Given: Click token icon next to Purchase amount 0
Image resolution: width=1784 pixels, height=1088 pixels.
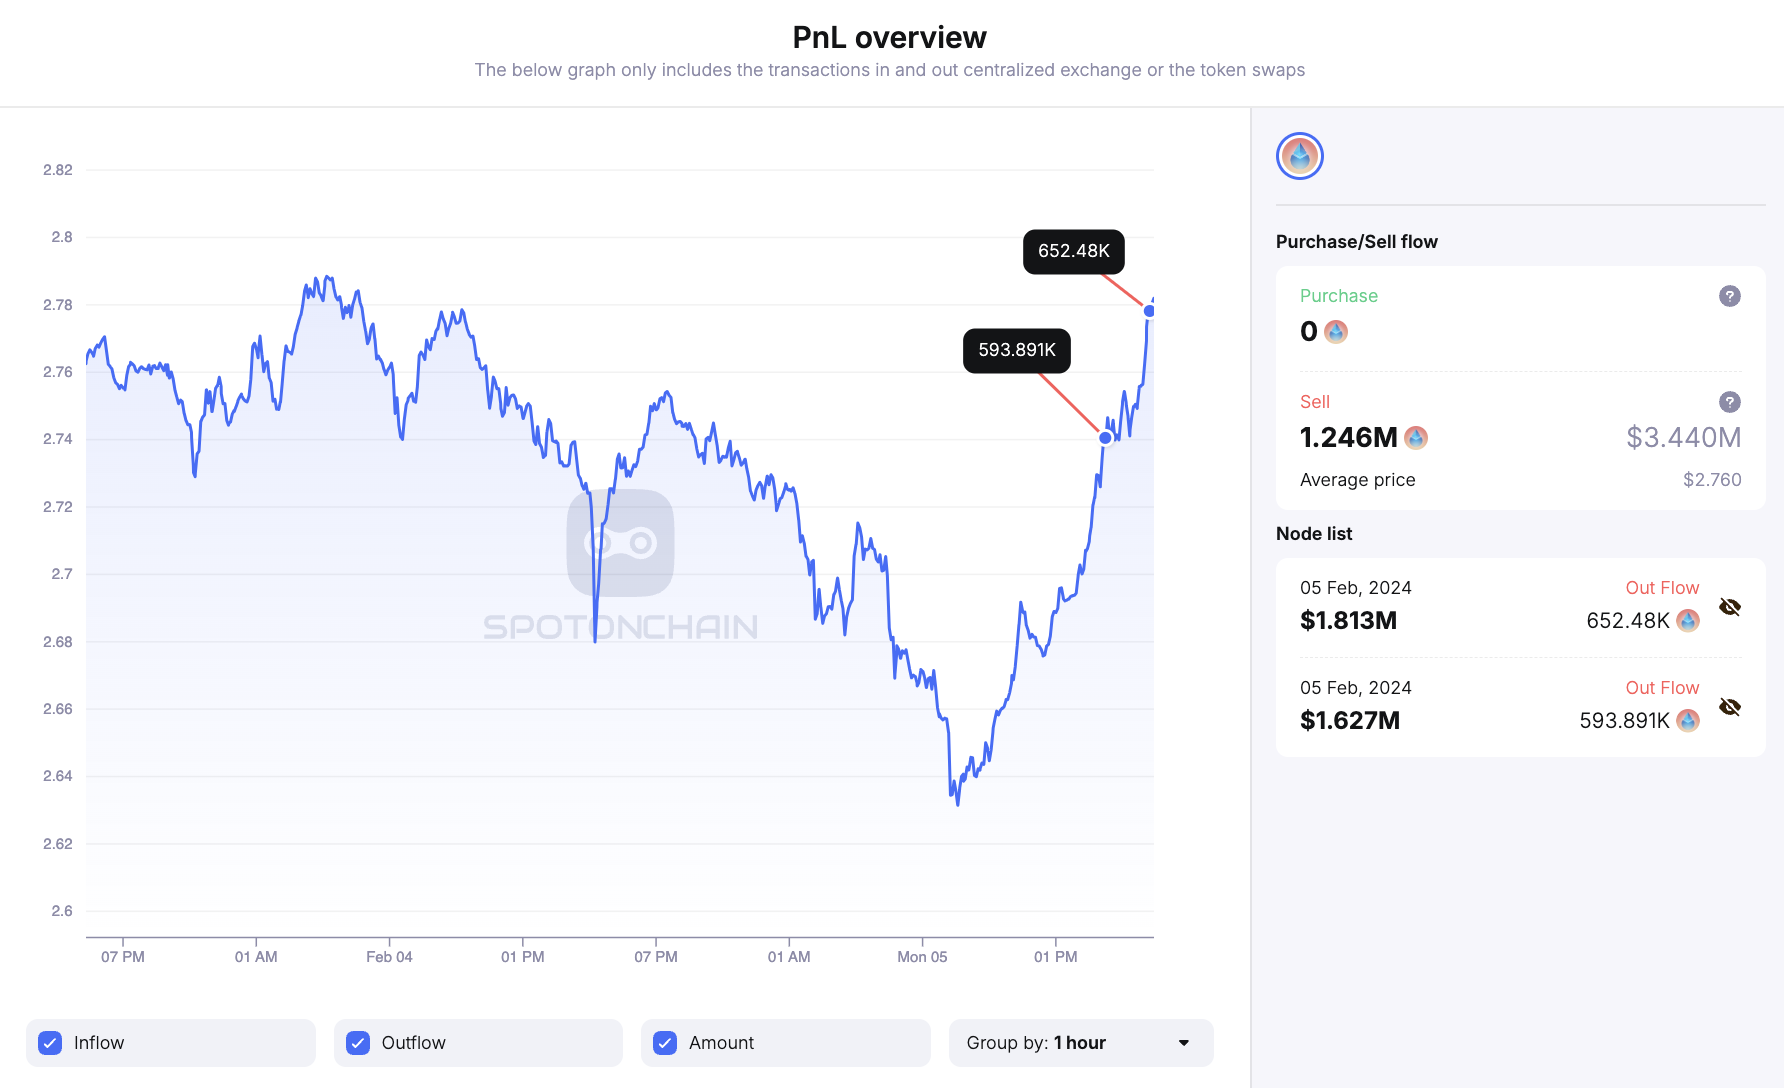Looking at the screenshot, I should (1336, 332).
